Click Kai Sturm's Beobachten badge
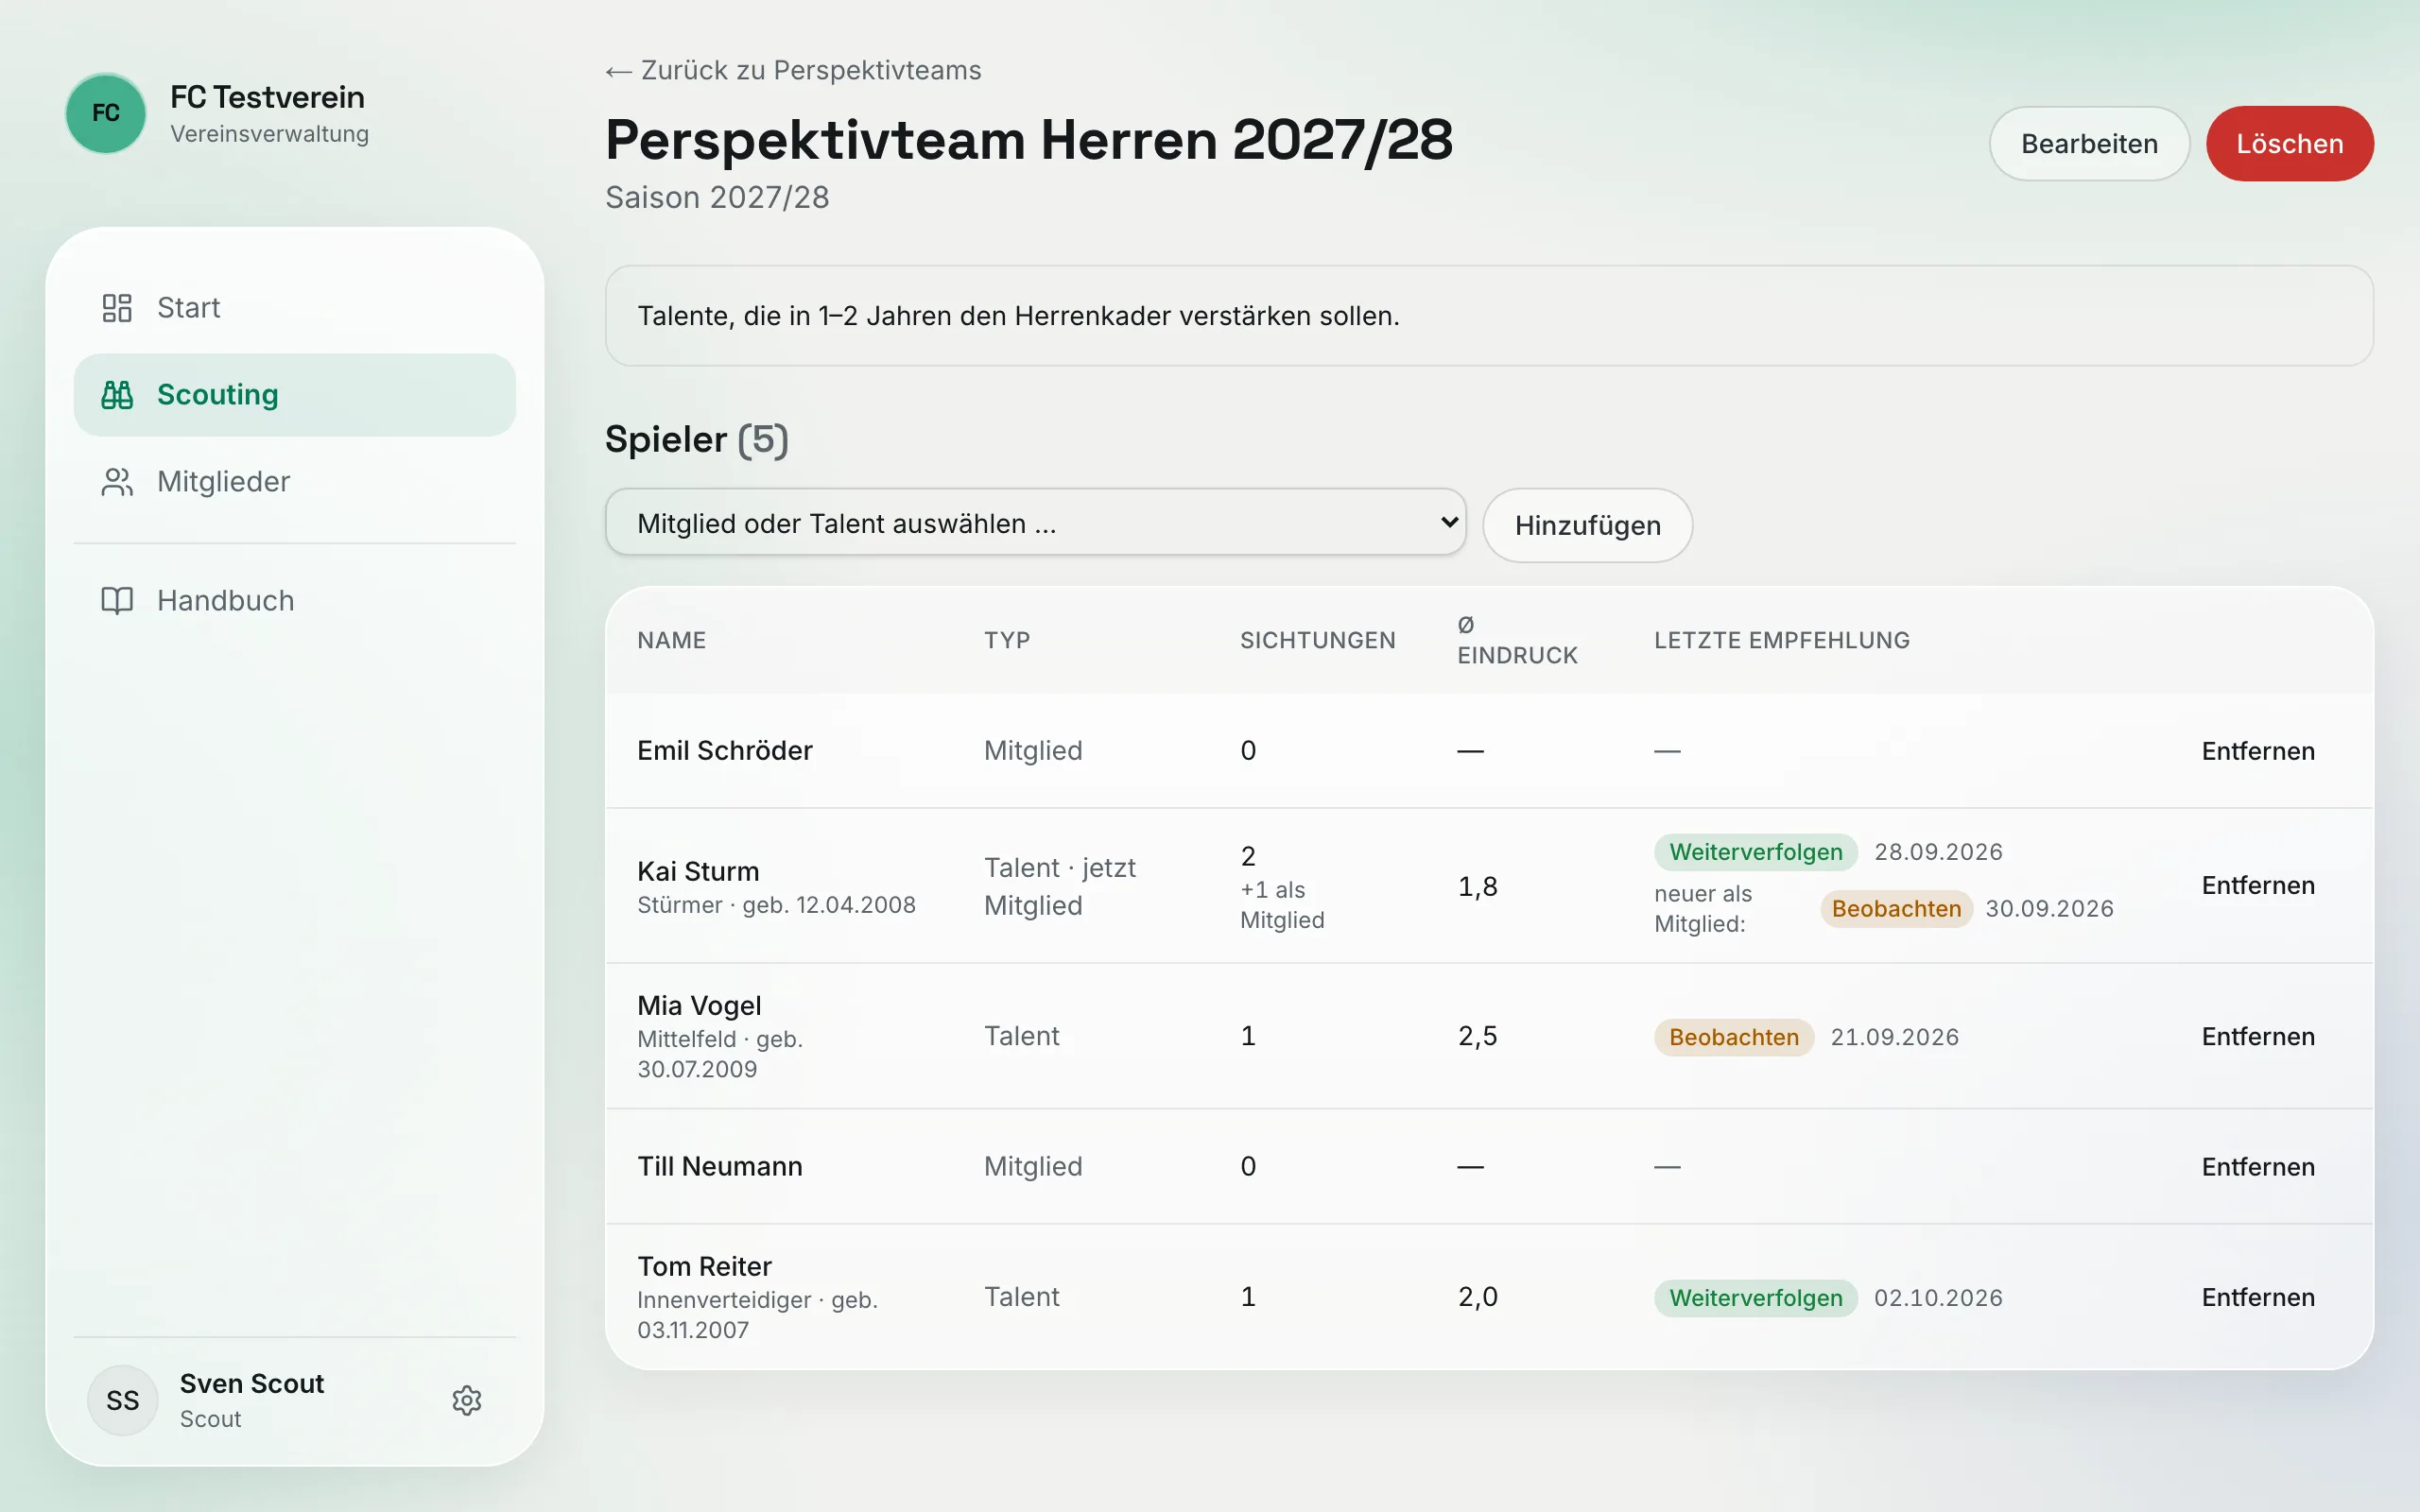Screen dimensions: 2420x1512 [1896, 909]
